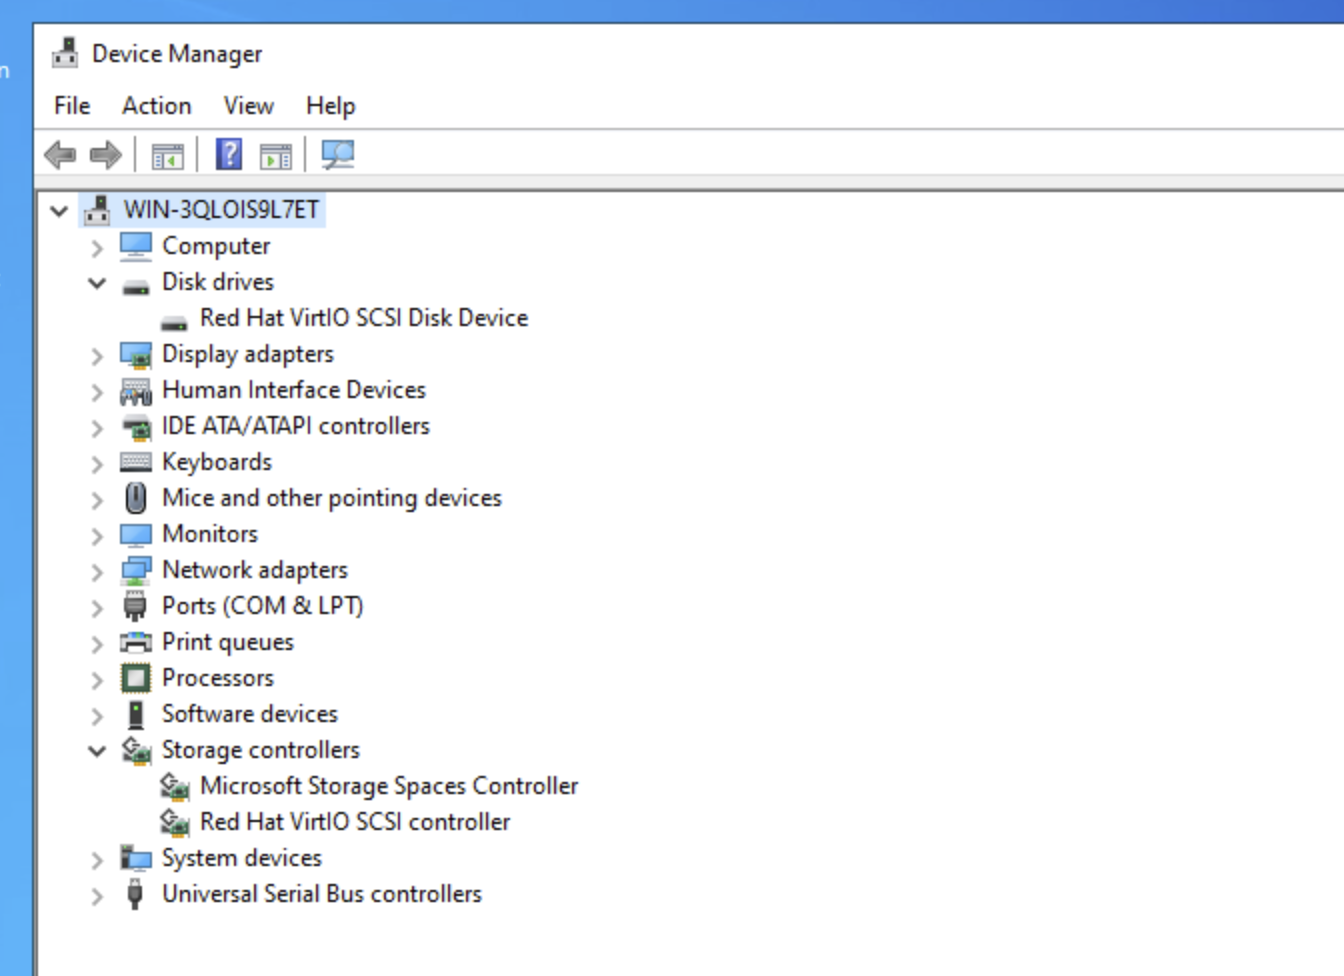Open the File menu
The height and width of the screenshot is (976, 1344).
point(72,106)
